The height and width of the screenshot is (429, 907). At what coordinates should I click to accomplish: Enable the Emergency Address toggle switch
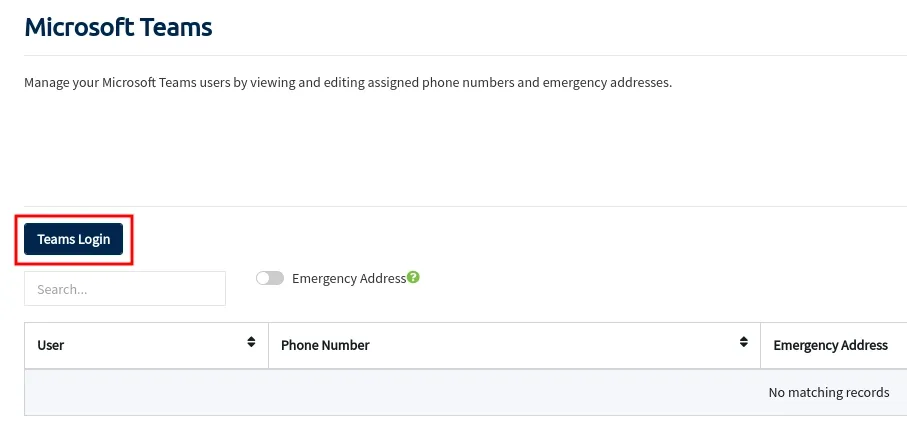[x=270, y=278]
